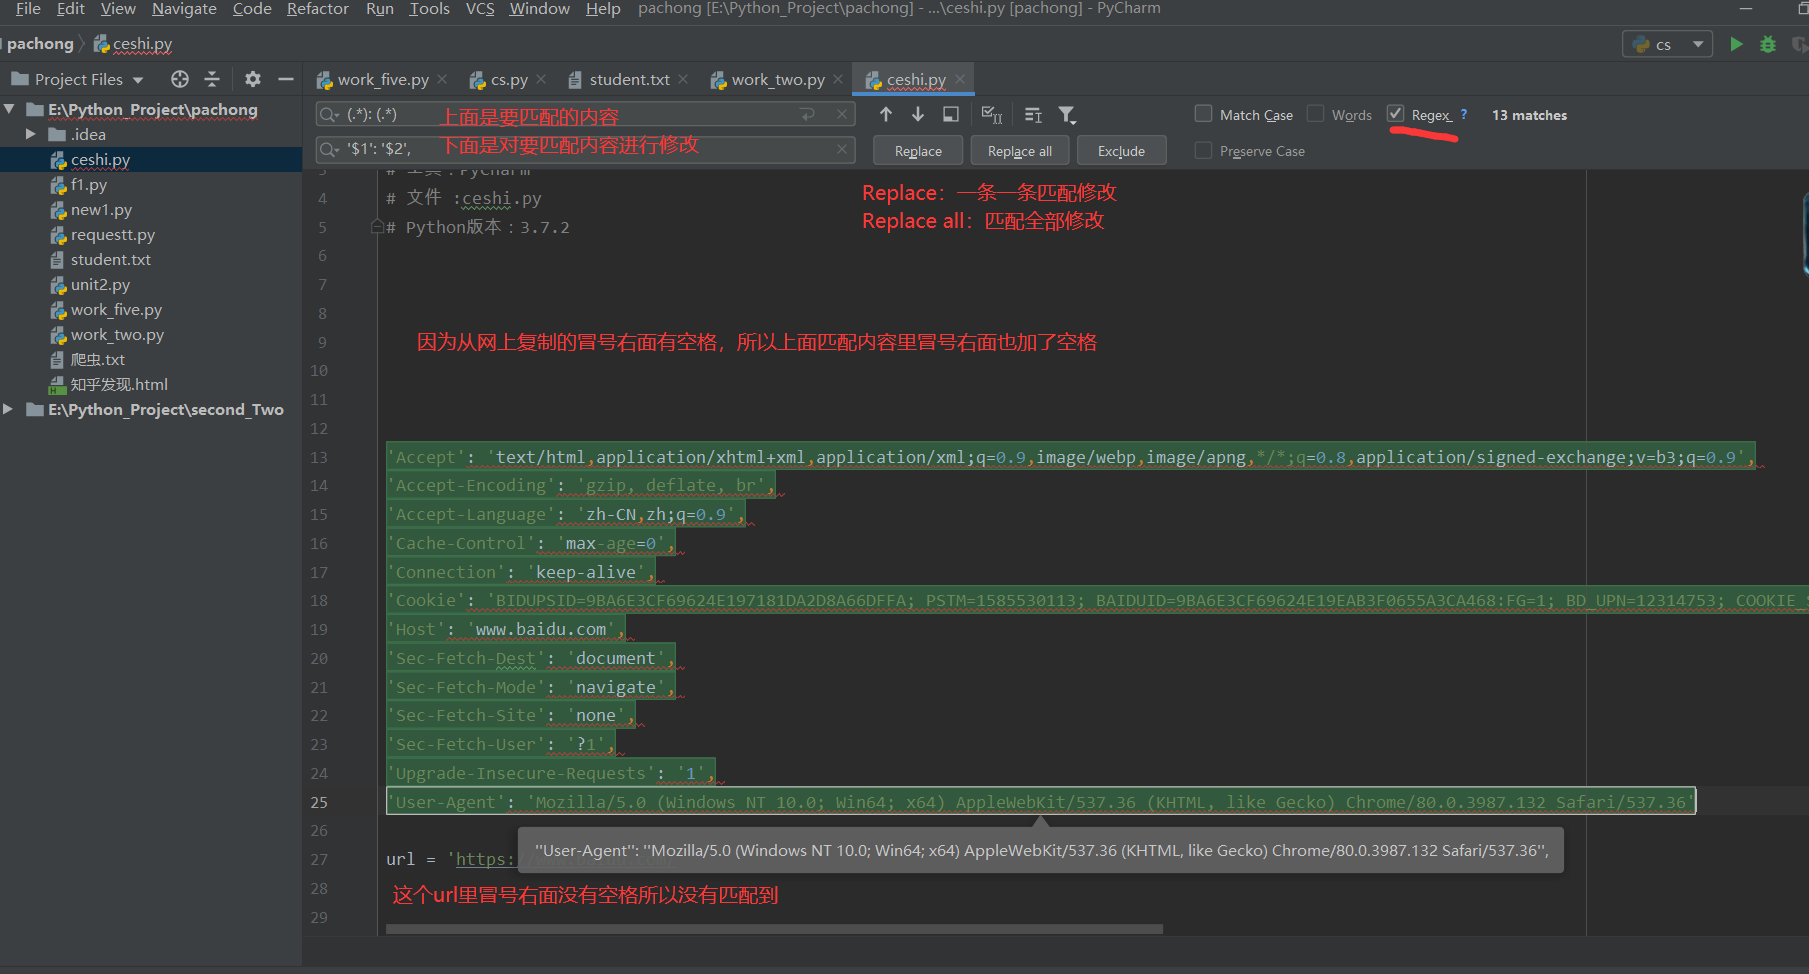Show Regex help question mark
Viewport: 1809px width, 974px height.
point(1464,115)
